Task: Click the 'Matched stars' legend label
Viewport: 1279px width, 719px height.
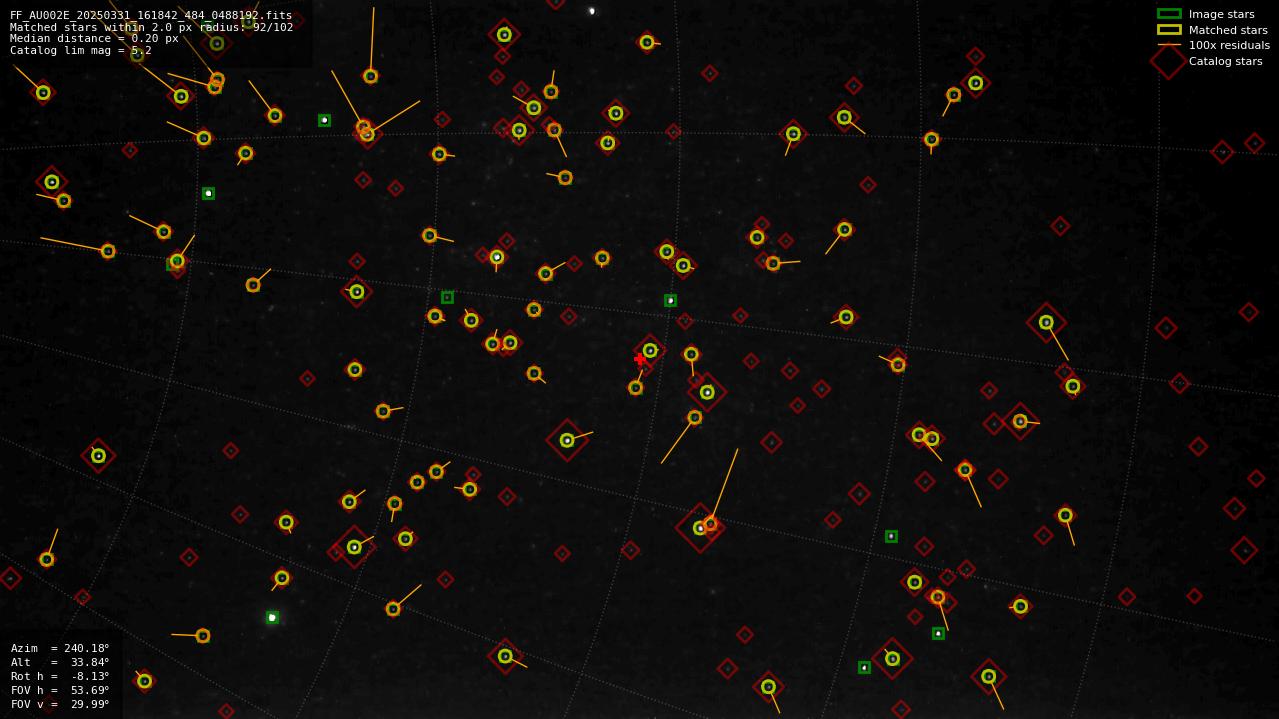Action: (1228, 30)
